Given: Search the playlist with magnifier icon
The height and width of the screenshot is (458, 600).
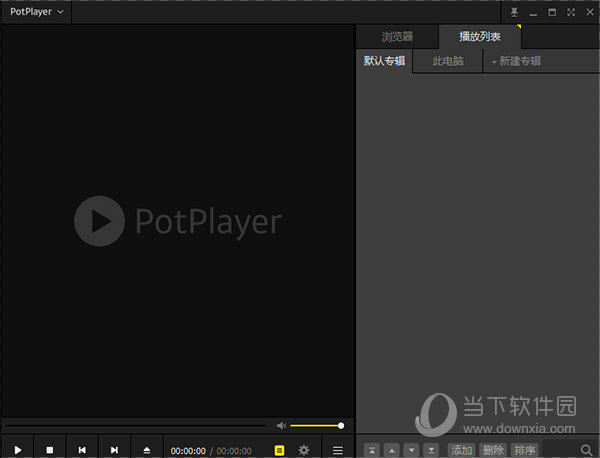Looking at the screenshot, I should click(x=586, y=450).
